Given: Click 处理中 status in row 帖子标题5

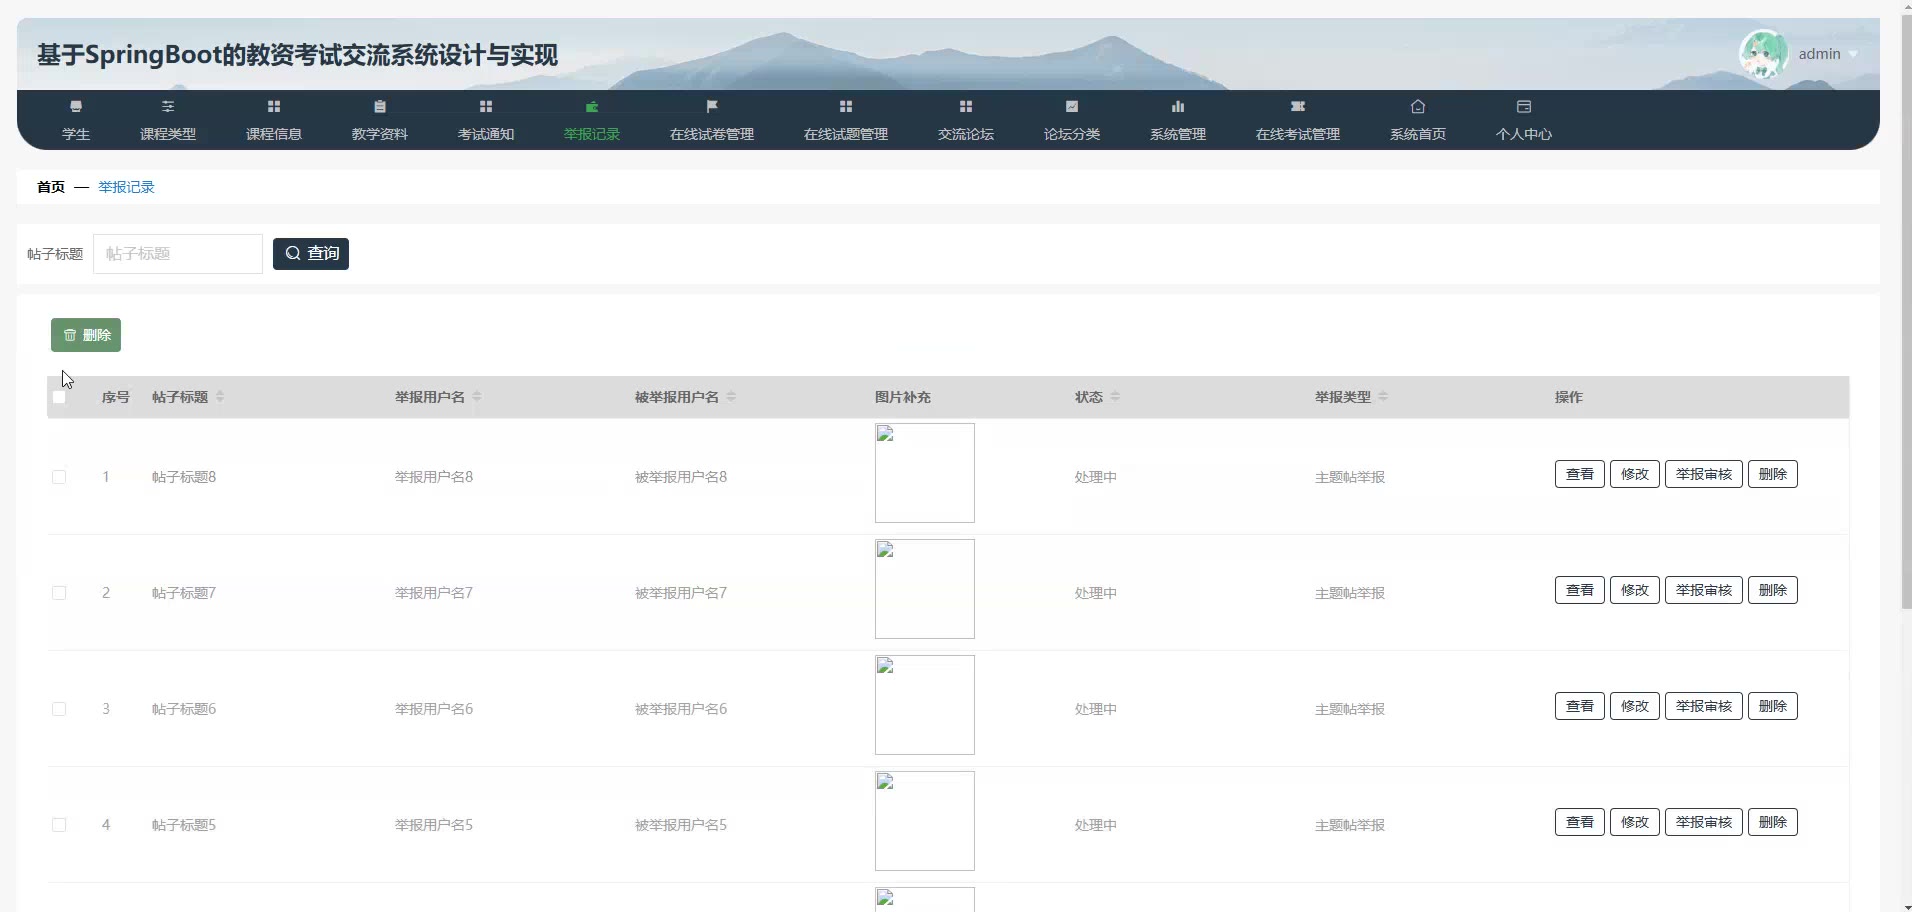Looking at the screenshot, I should (x=1096, y=825).
